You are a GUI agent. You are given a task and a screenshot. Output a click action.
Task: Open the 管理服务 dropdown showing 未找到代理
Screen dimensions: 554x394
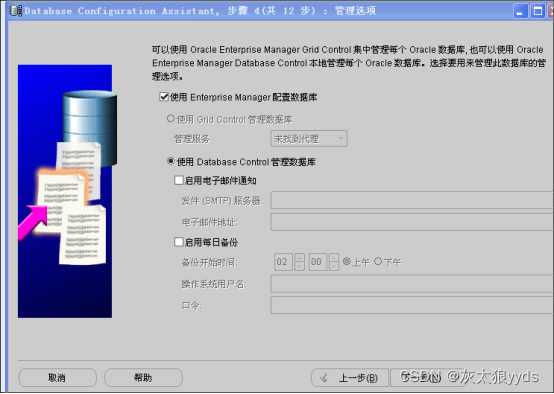309,139
